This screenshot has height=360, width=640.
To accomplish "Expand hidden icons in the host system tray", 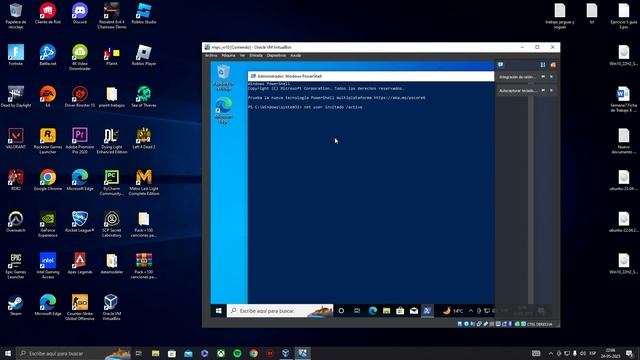I will [551, 353].
